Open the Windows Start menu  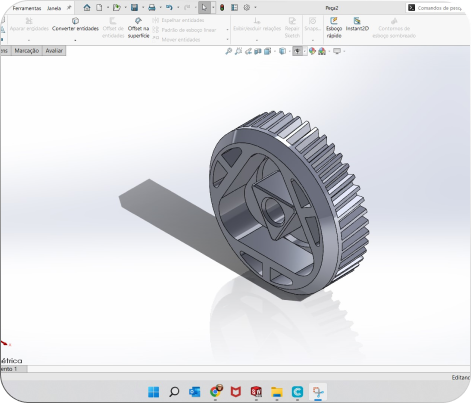pos(153,392)
